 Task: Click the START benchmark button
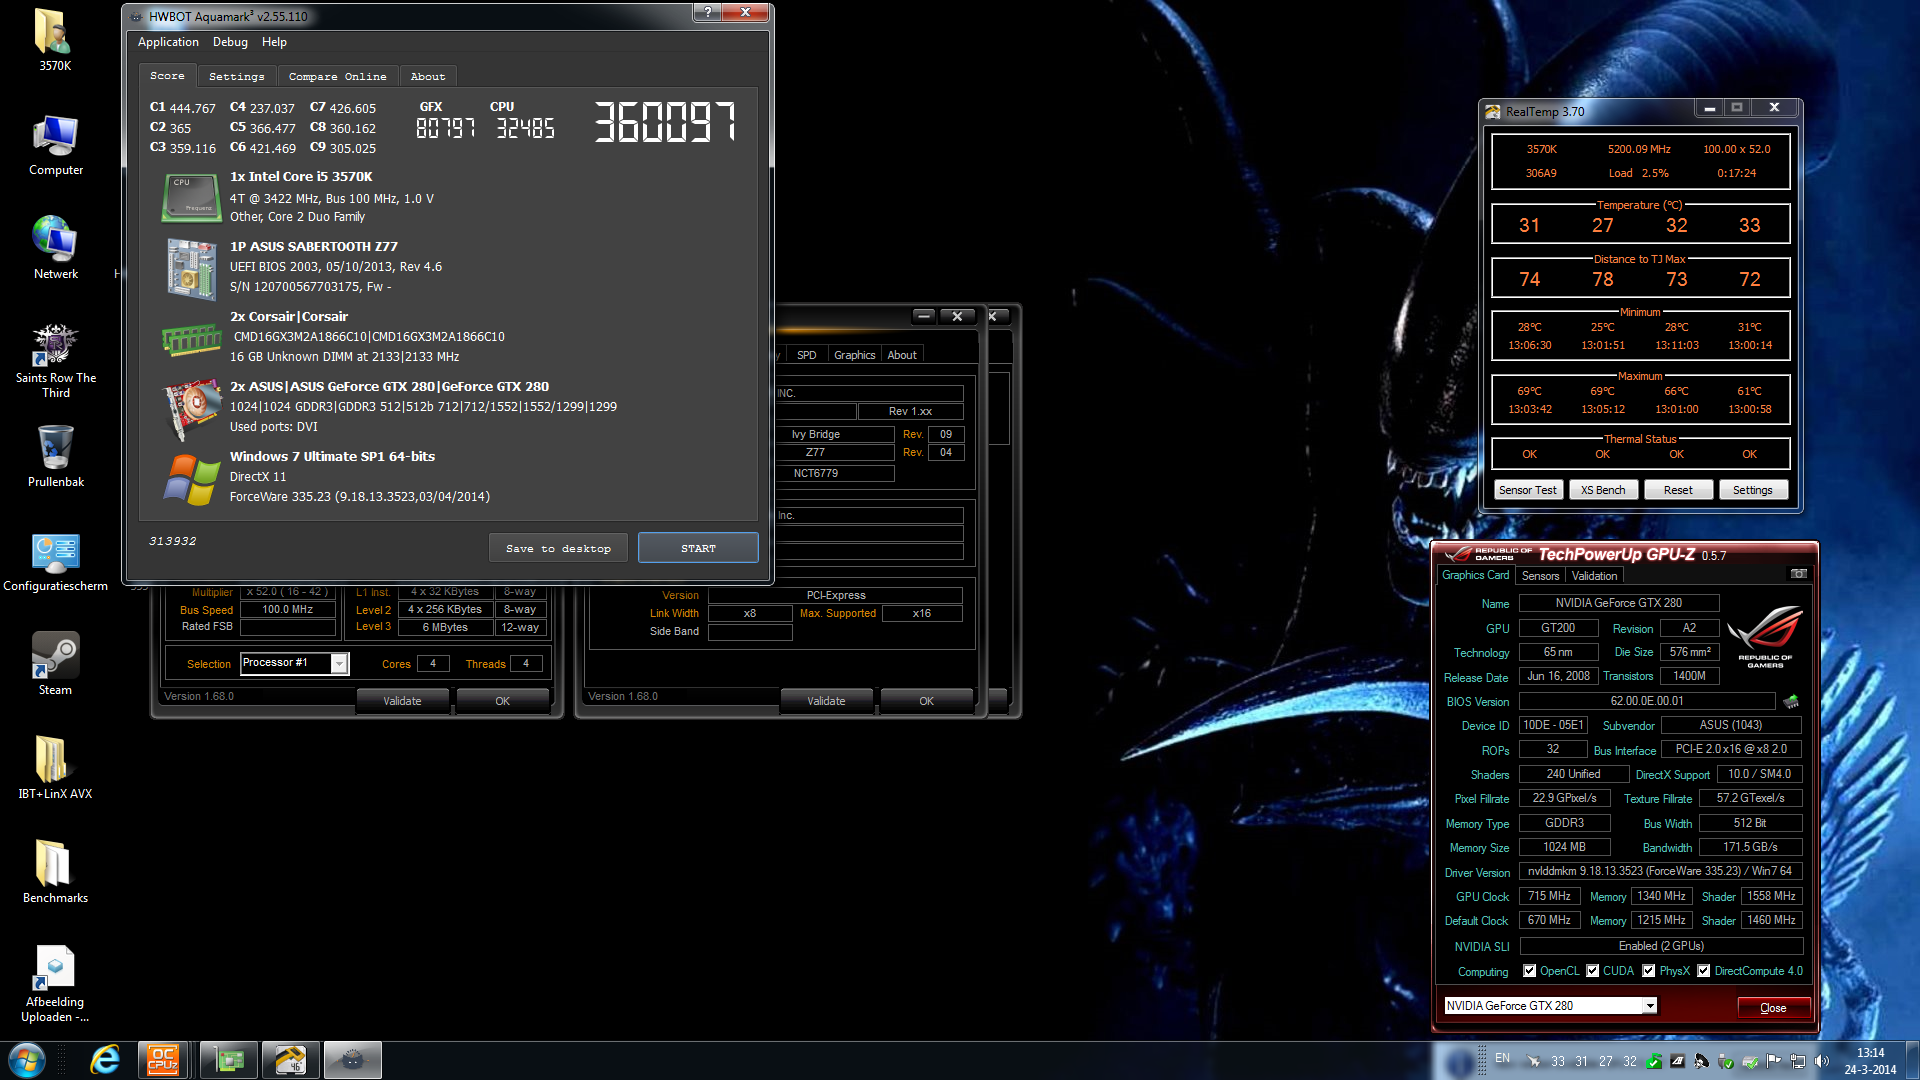(x=698, y=548)
